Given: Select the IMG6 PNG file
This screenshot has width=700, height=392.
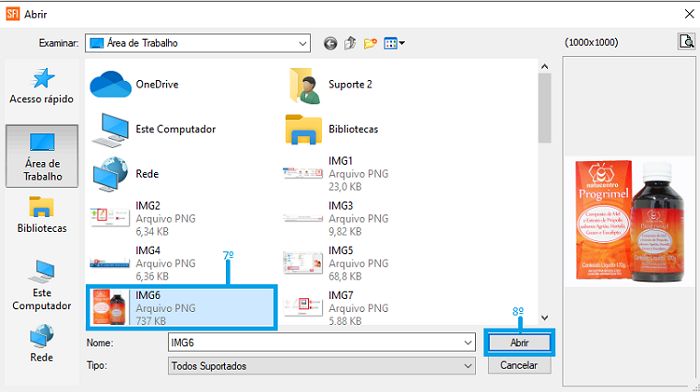Looking at the screenshot, I should [x=181, y=308].
